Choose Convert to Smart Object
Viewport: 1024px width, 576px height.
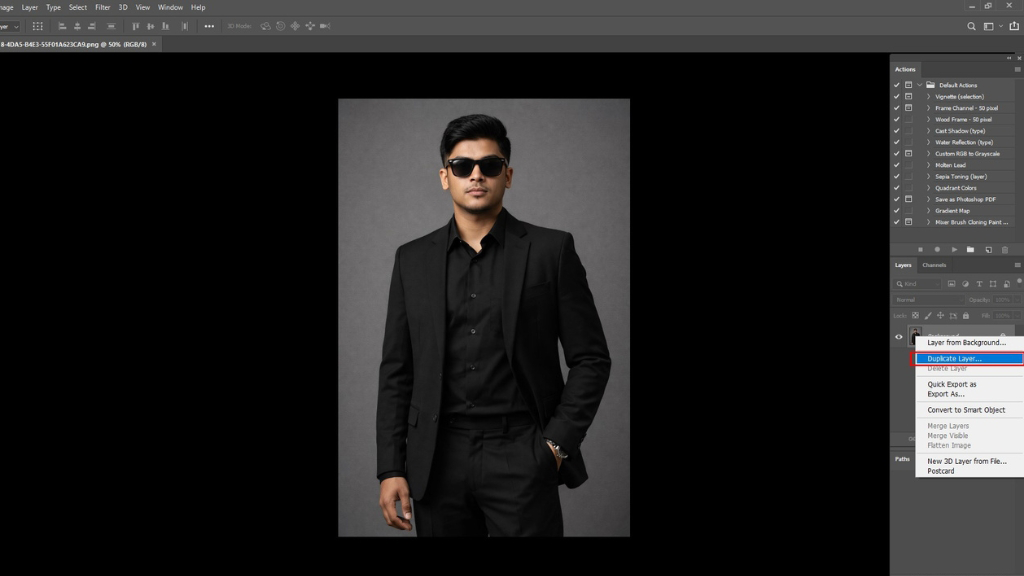[x=969, y=410]
